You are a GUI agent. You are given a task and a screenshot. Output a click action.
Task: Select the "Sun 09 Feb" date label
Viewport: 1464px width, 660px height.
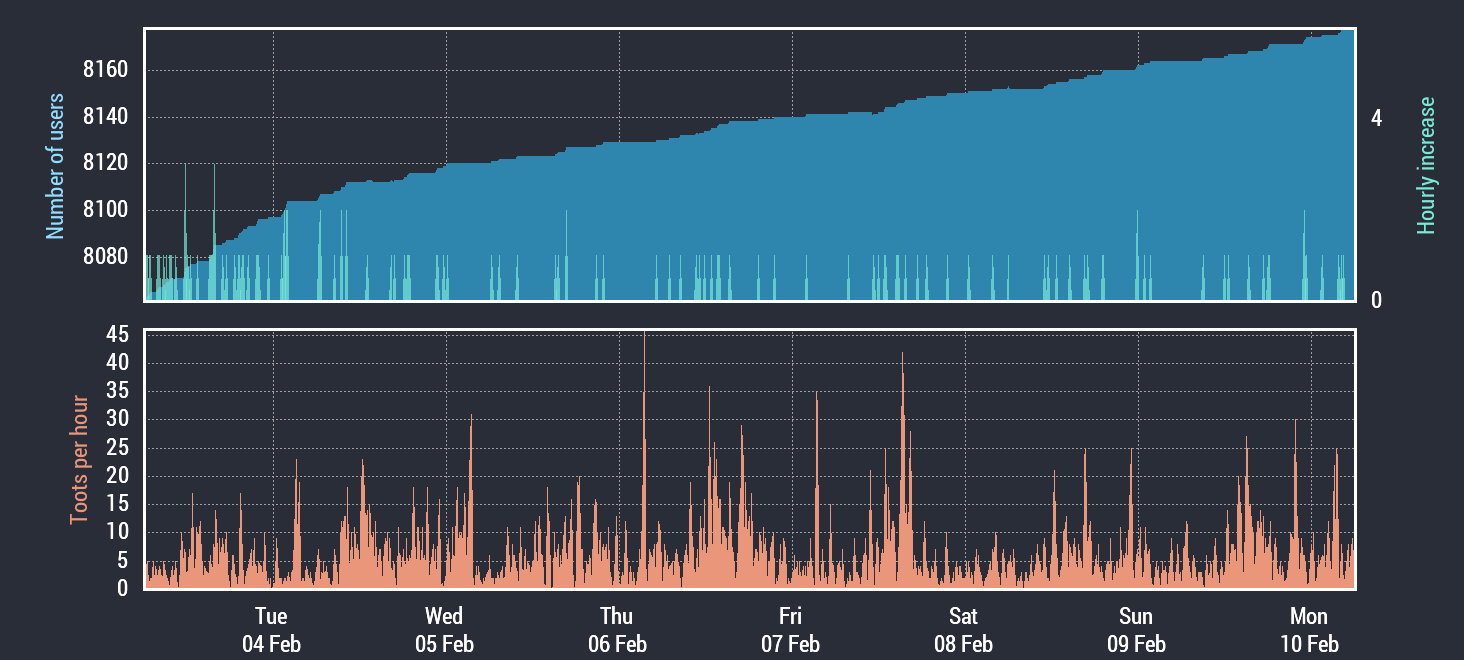pyautogui.click(x=1136, y=629)
